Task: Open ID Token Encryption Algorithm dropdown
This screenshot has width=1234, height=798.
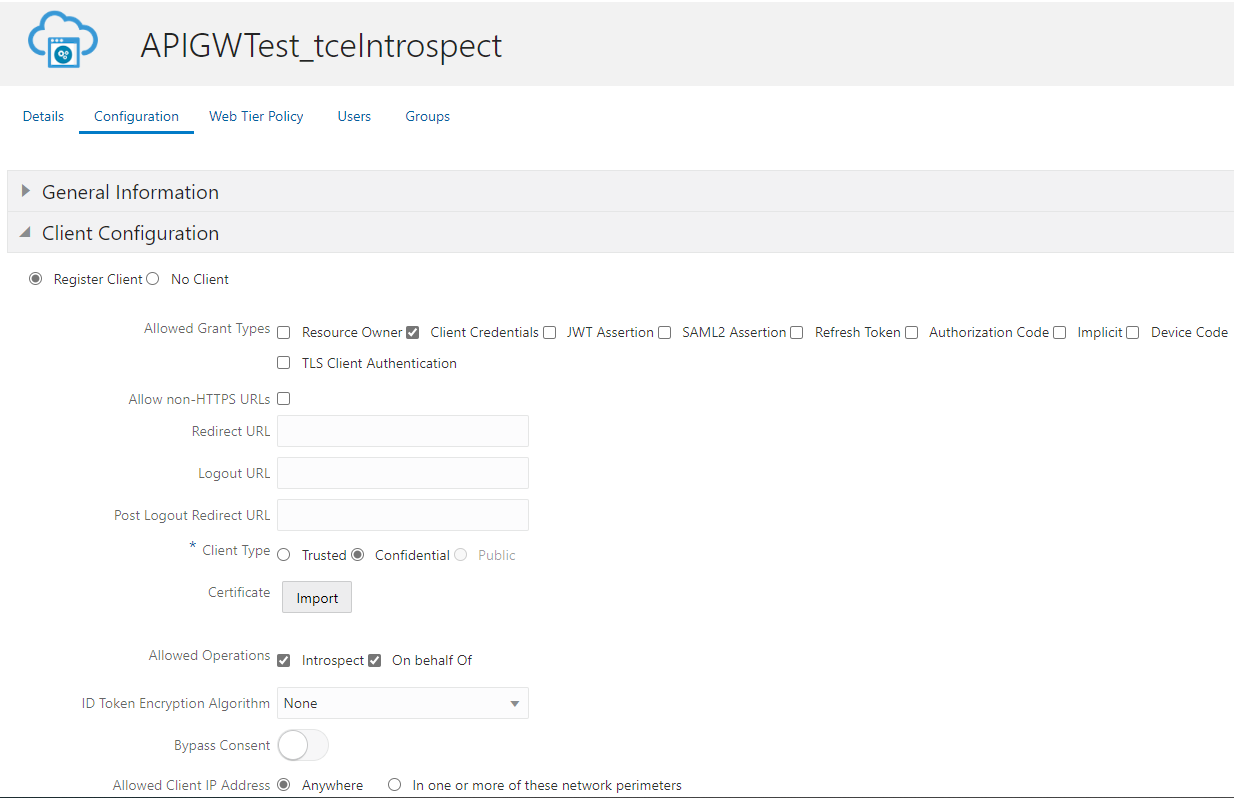Action: pos(402,703)
